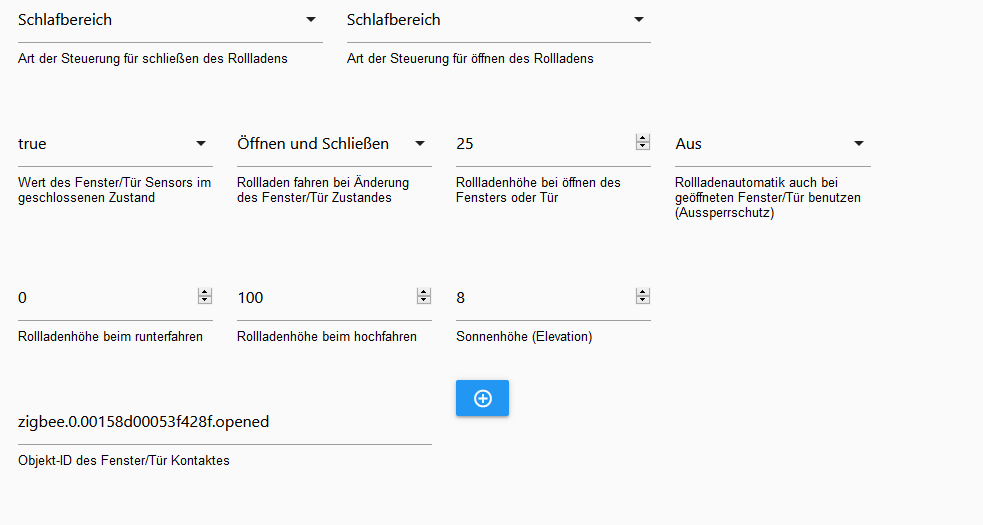983x525 pixels.
Task: Click the 'Art der Steuerung für öffnen des Rollladens' label
Action: (x=470, y=59)
